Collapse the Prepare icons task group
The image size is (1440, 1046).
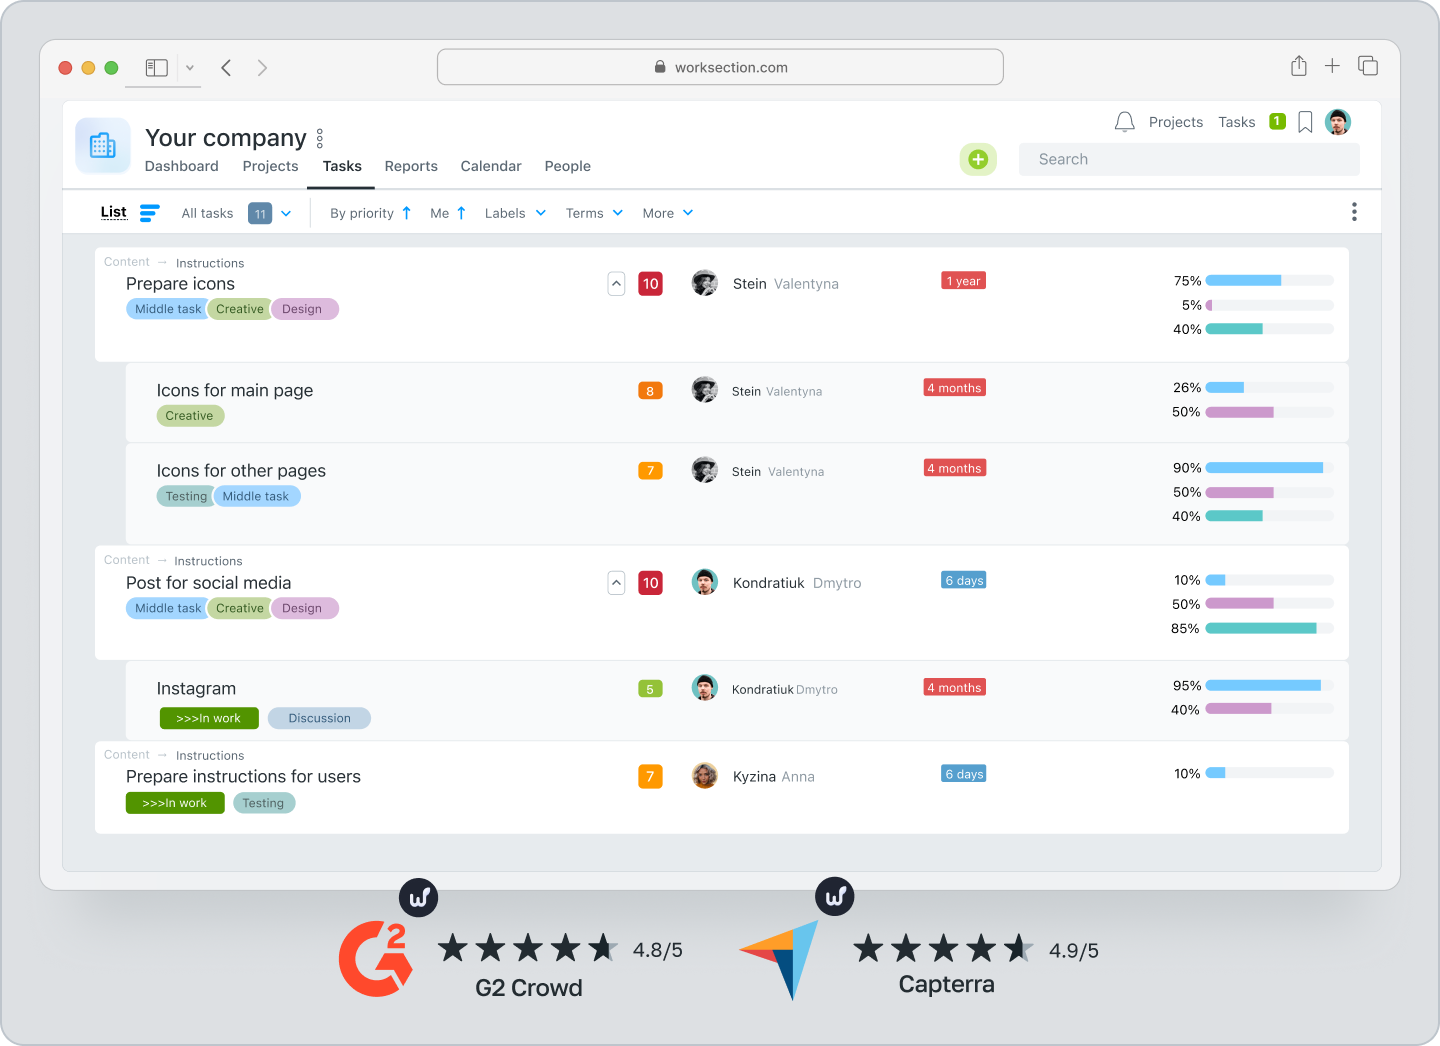(616, 283)
